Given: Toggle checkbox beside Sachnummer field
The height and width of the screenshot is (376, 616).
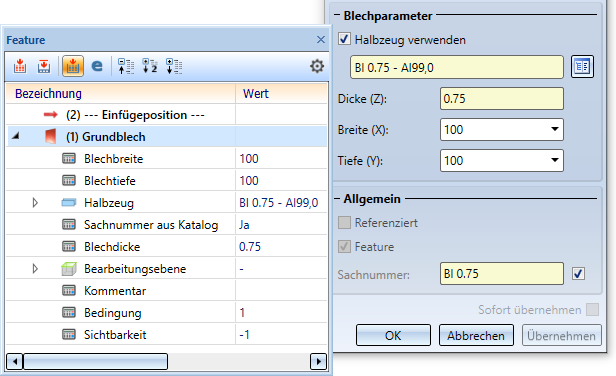Looking at the screenshot, I should 578,273.
